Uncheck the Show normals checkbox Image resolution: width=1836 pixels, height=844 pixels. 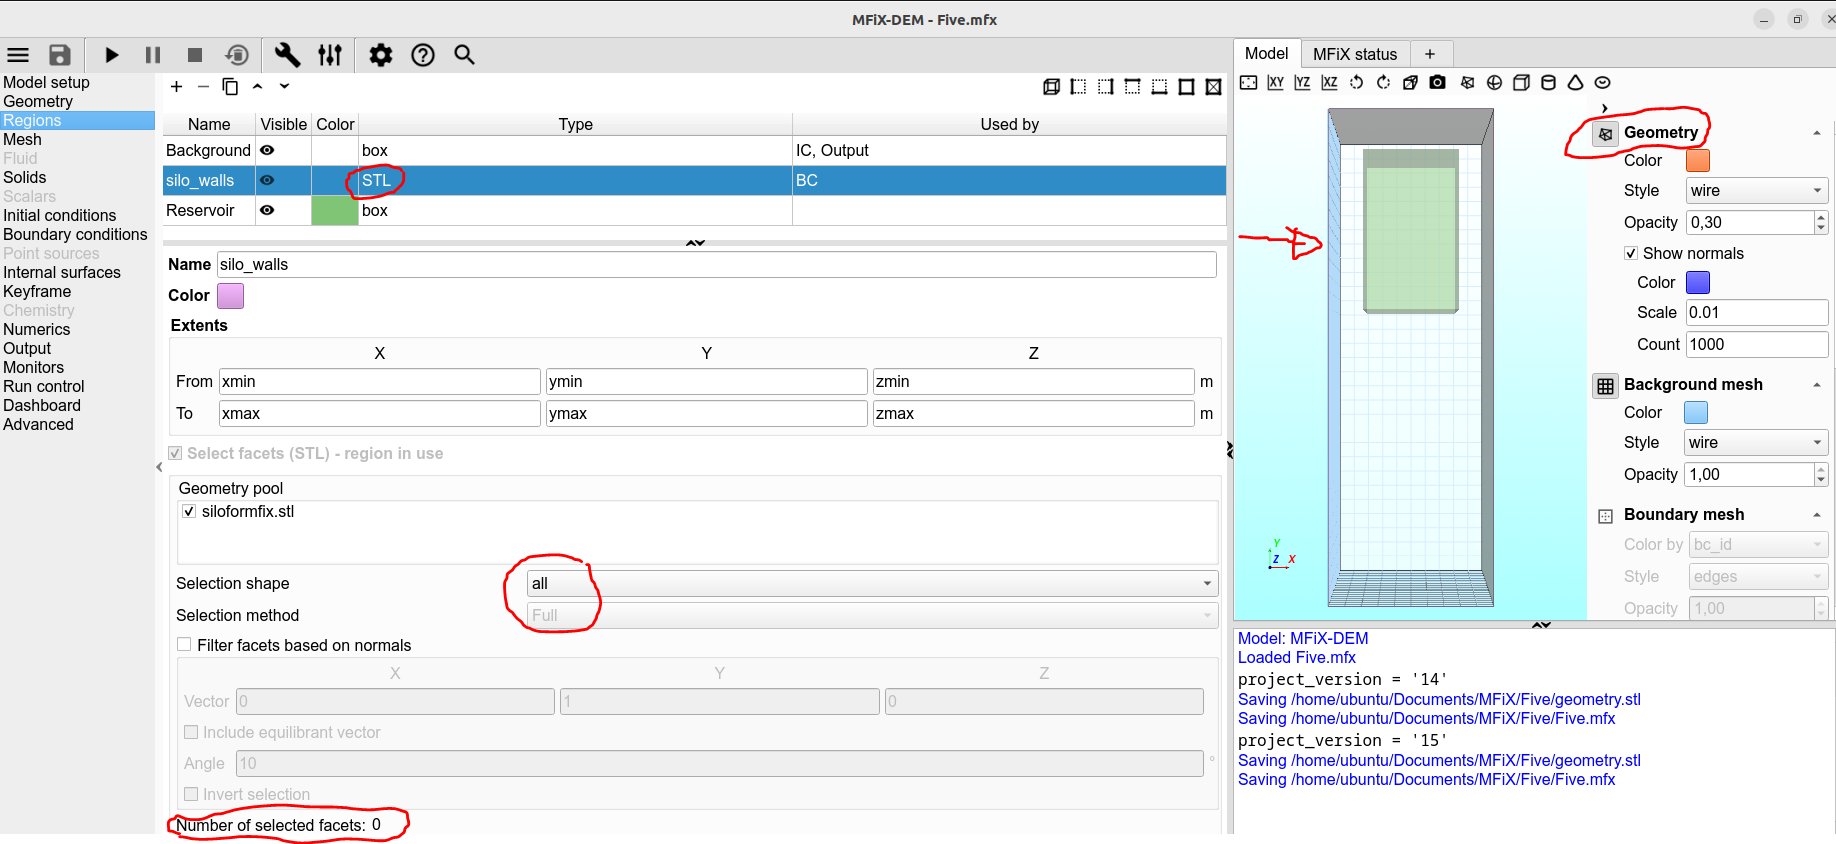[1631, 254]
